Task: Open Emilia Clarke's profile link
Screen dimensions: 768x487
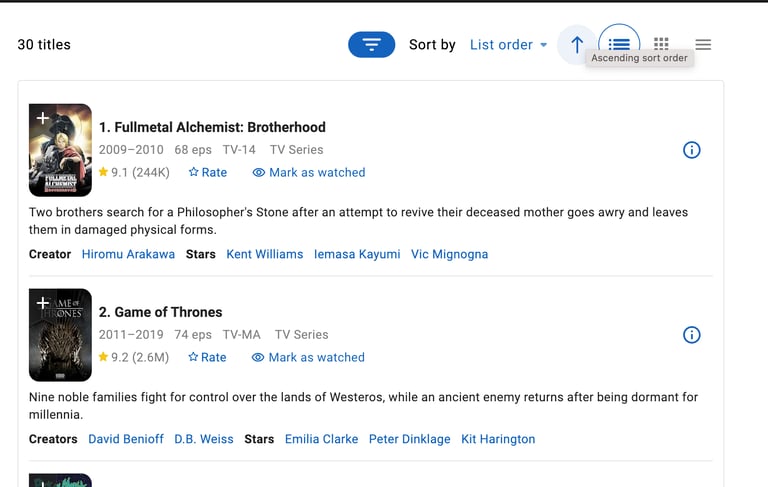Action: pyautogui.click(x=321, y=439)
